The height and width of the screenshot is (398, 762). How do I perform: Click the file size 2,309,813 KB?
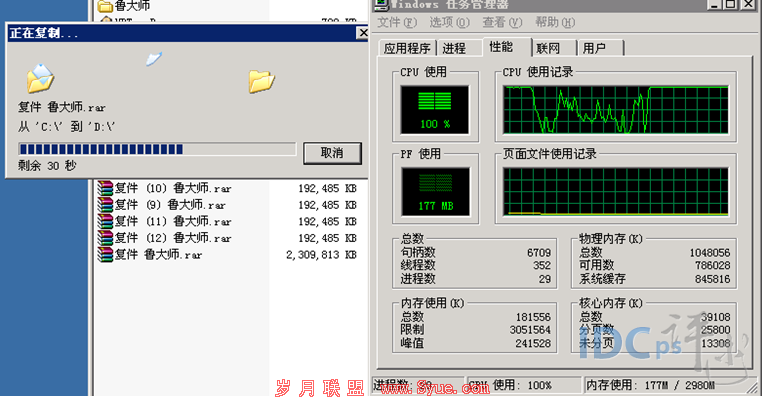click(x=321, y=255)
